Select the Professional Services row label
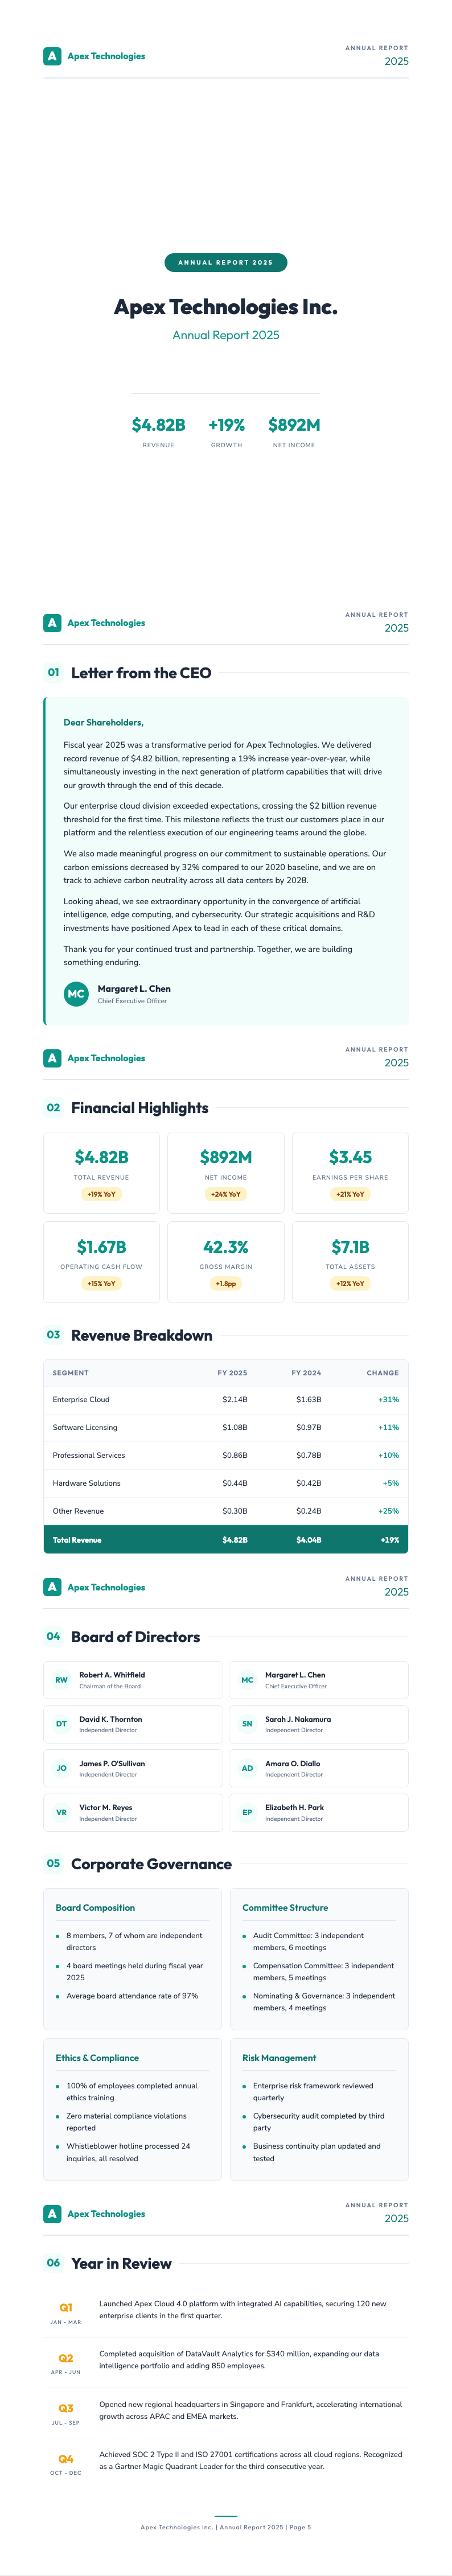 pyautogui.click(x=89, y=1455)
